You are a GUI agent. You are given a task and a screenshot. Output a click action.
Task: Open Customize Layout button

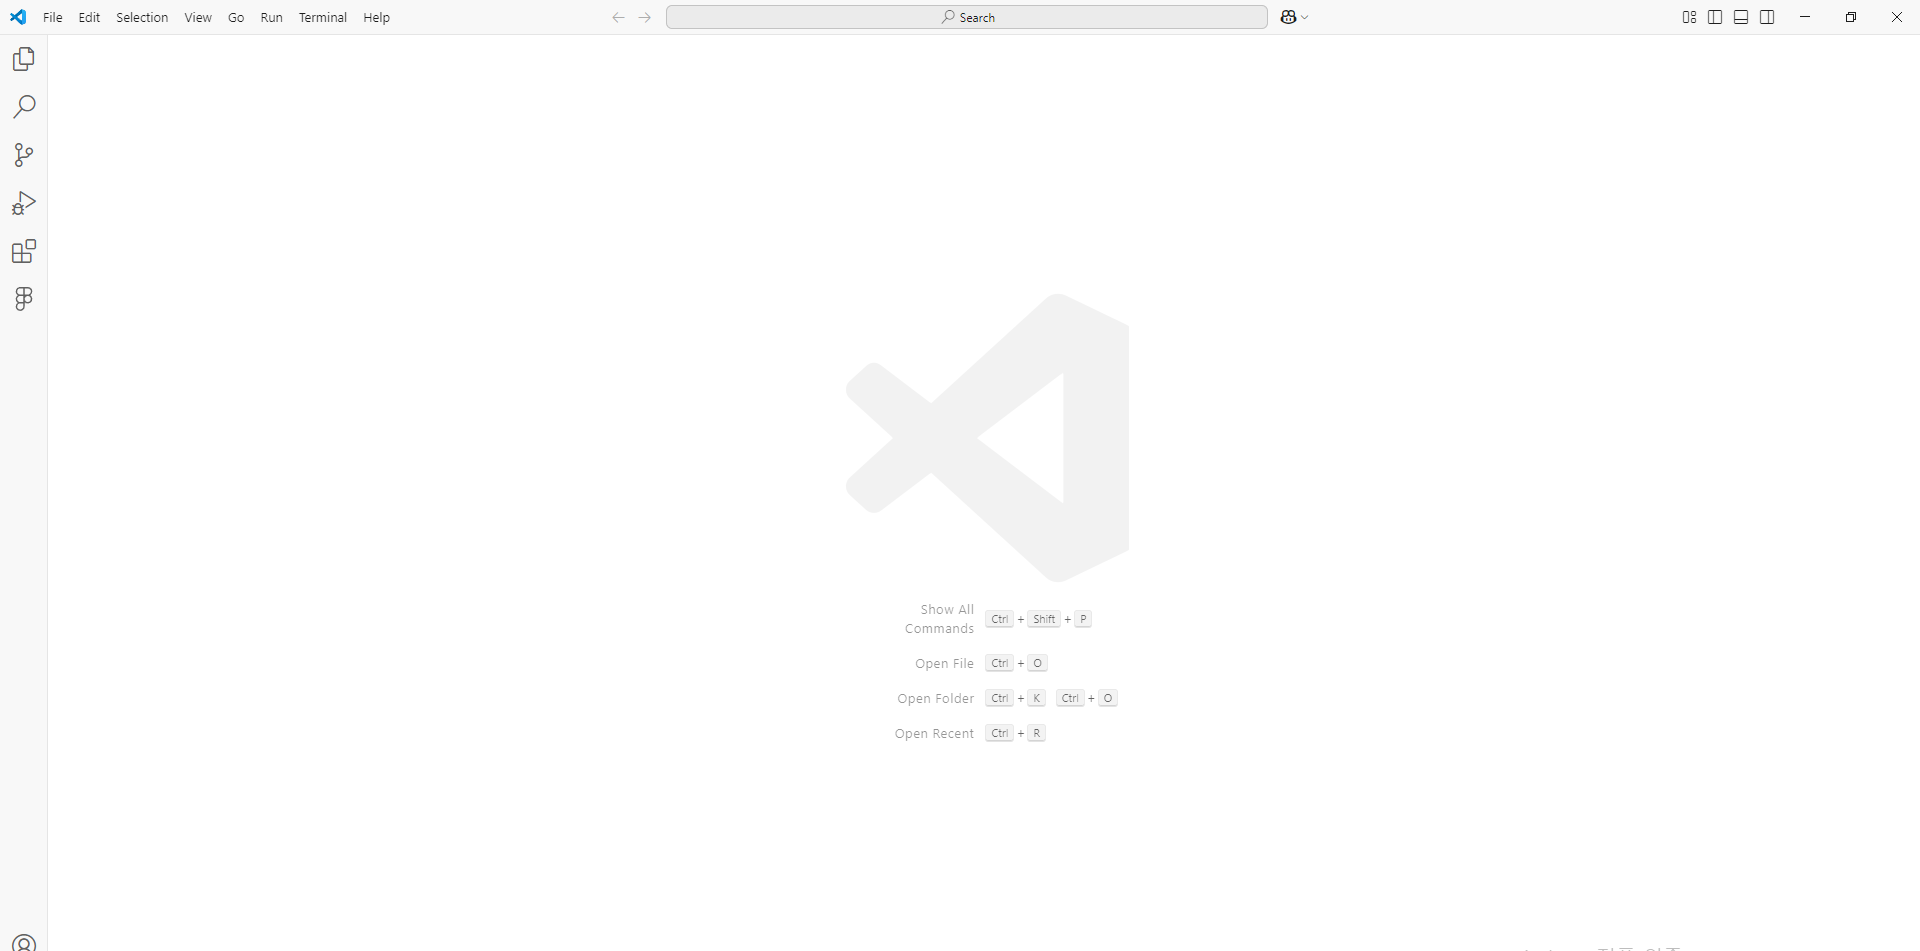click(x=1689, y=17)
